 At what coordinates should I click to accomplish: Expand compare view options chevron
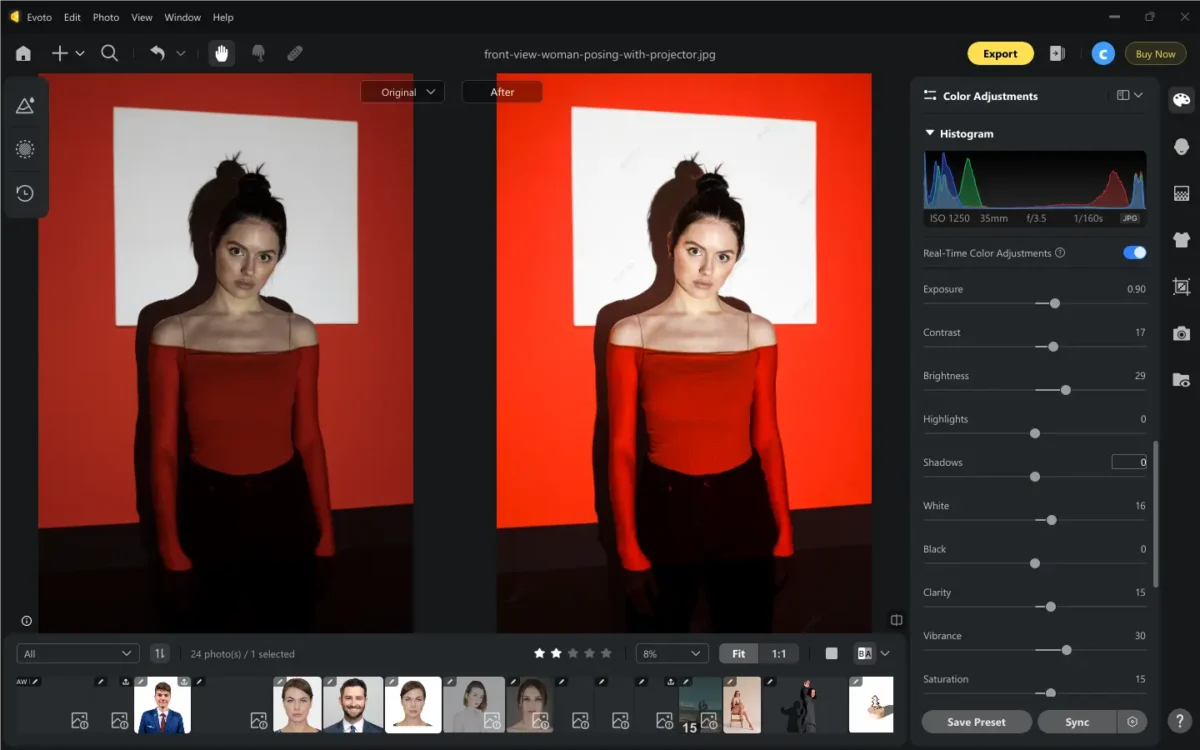click(x=885, y=653)
